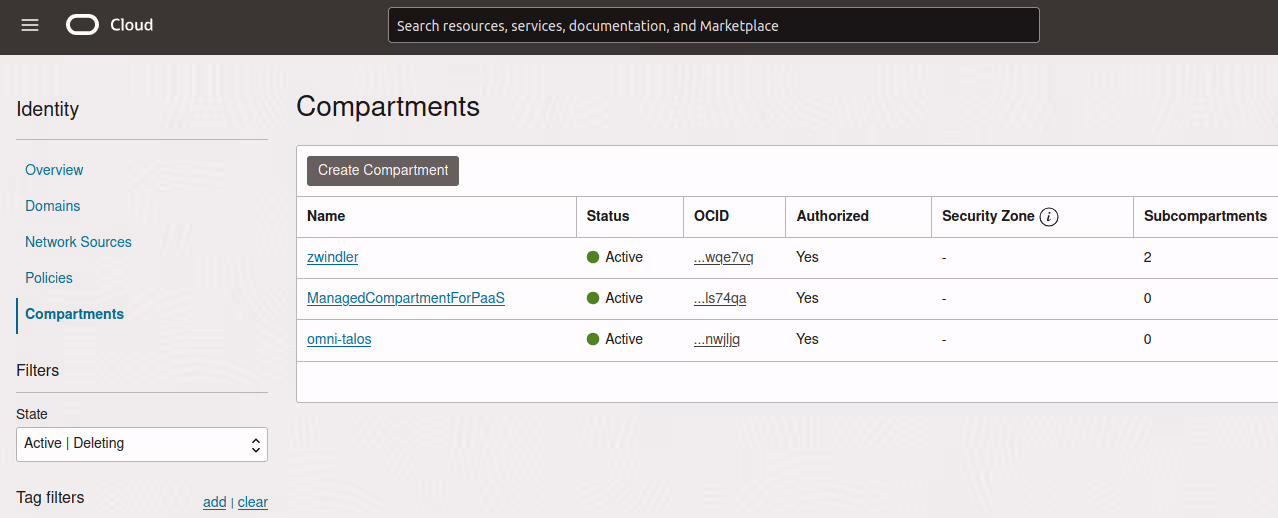Viewport: 1278px width, 518px height.
Task: Expand the State filter dropdown
Action: (142, 443)
